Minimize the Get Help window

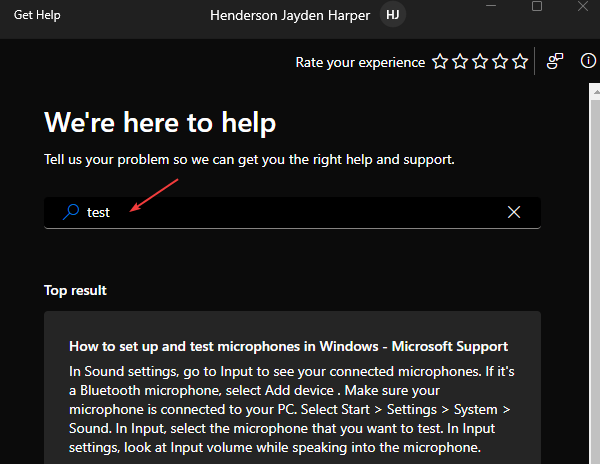pos(491,6)
